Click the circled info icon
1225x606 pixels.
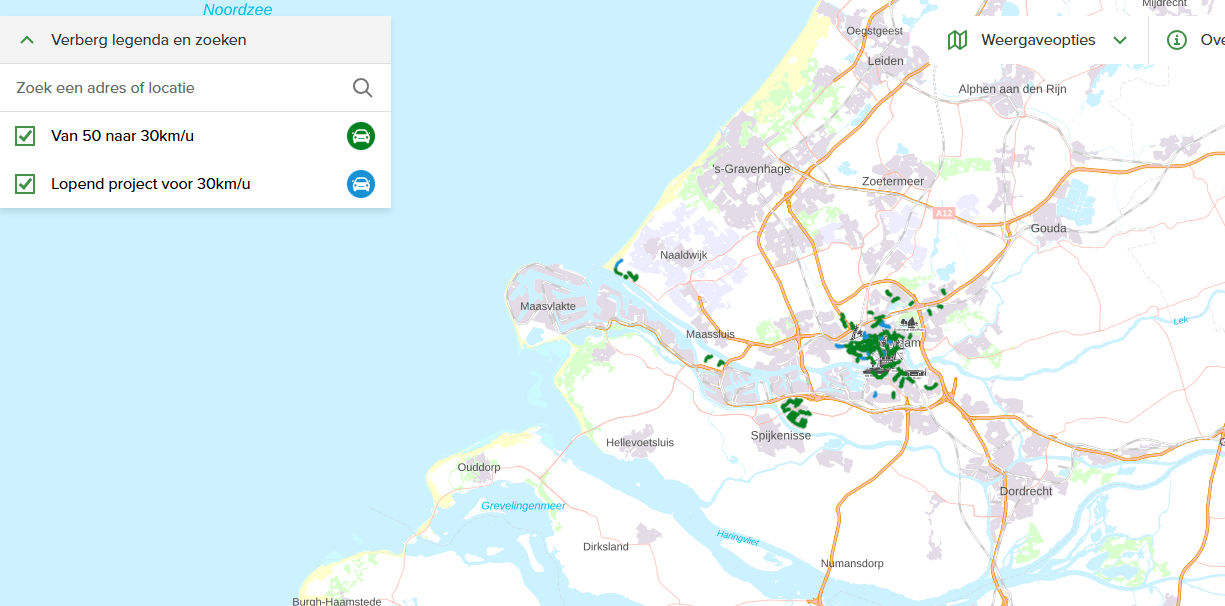click(1177, 40)
